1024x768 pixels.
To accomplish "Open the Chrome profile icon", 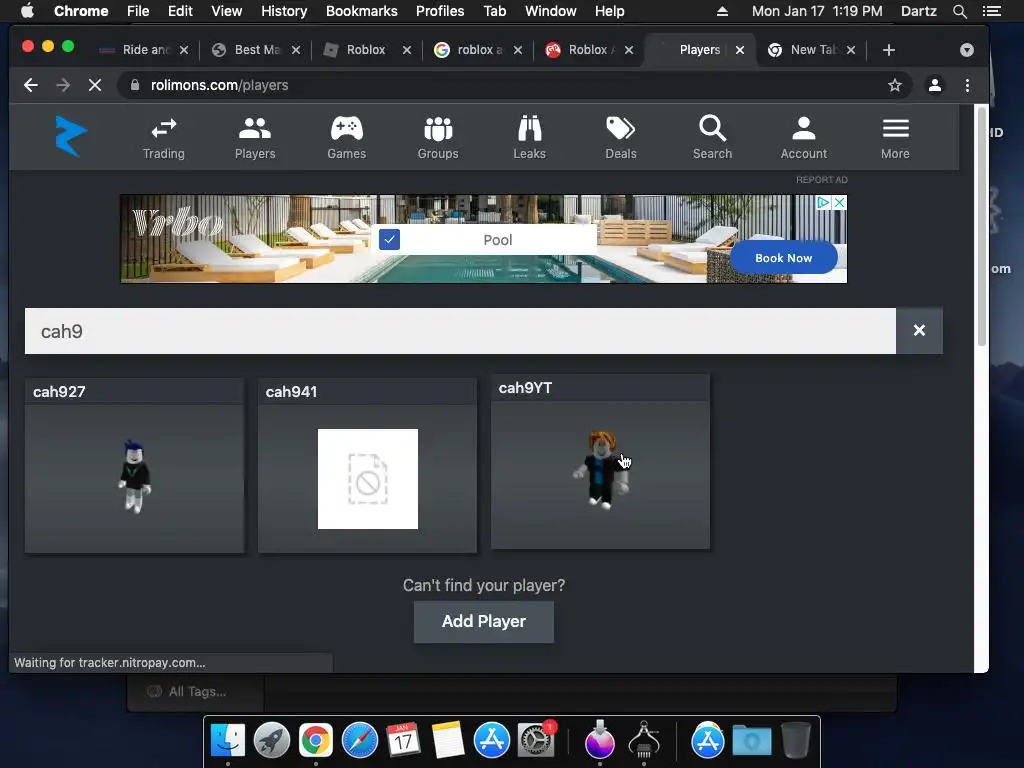I will tap(935, 86).
